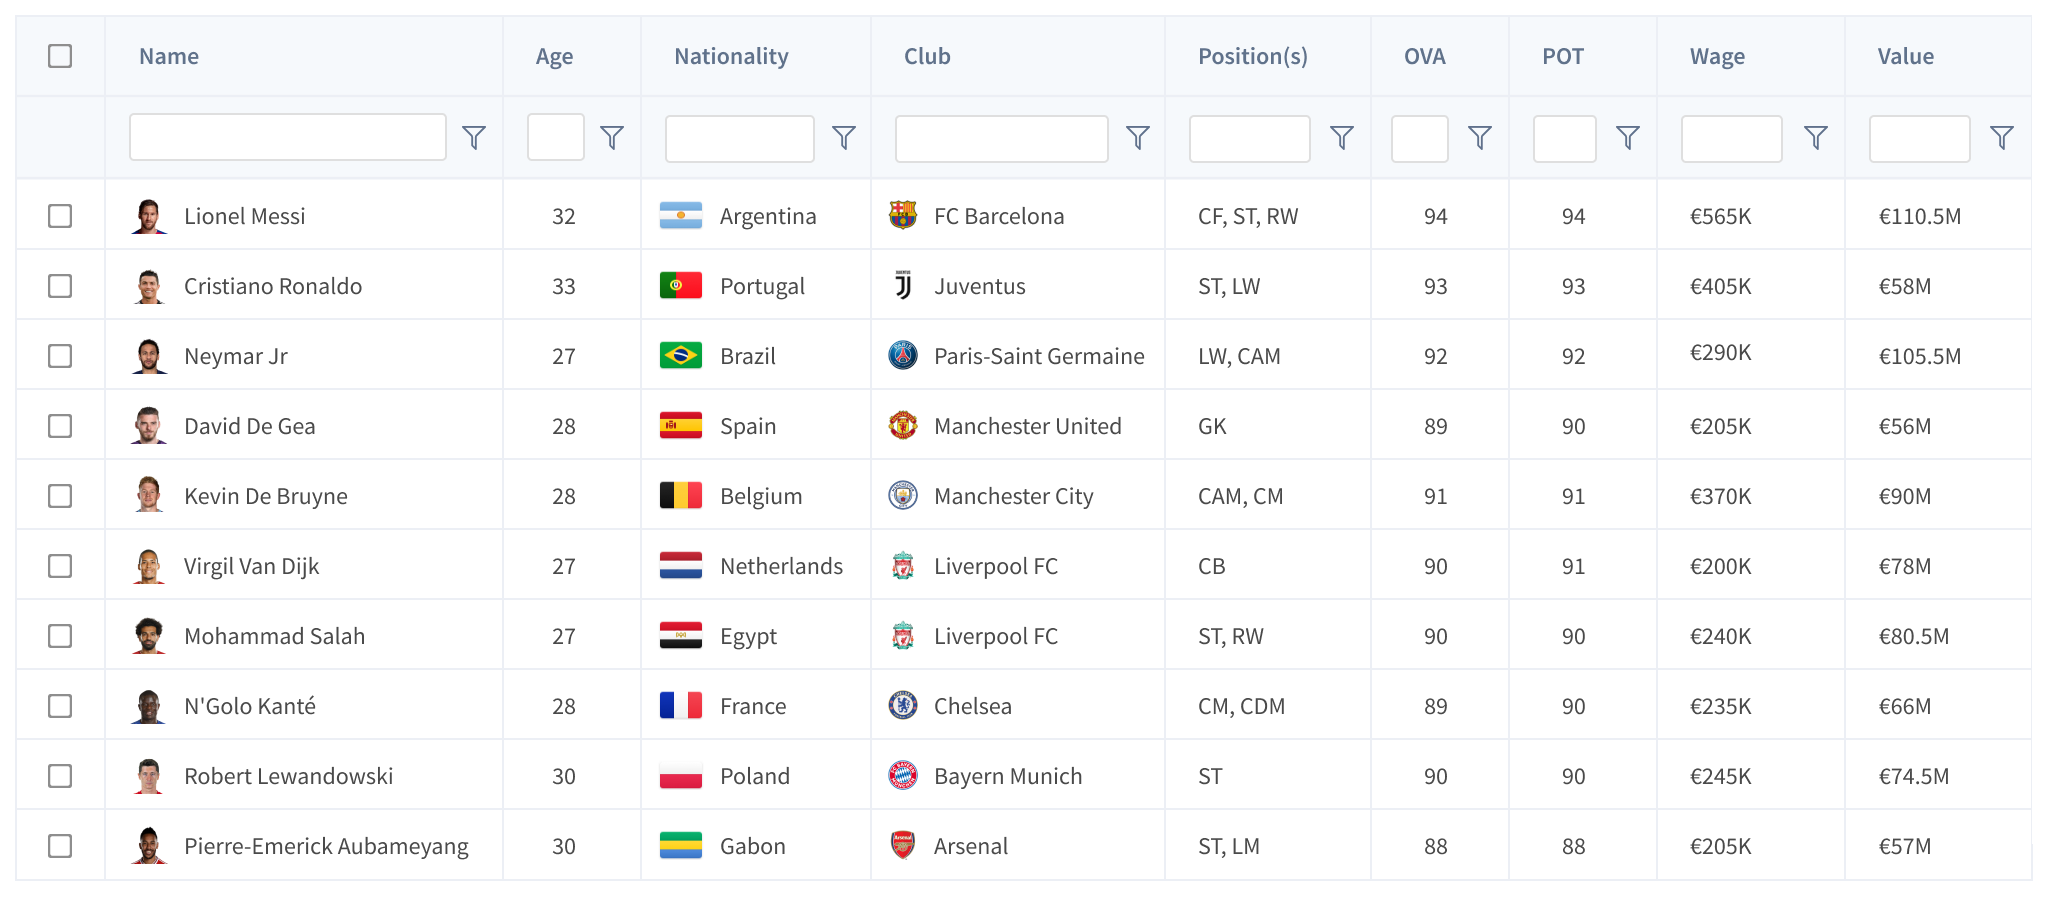The image size is (2046, 898).
Task: Toggle the select-all header checkbox
Action: tap(60, 56)
